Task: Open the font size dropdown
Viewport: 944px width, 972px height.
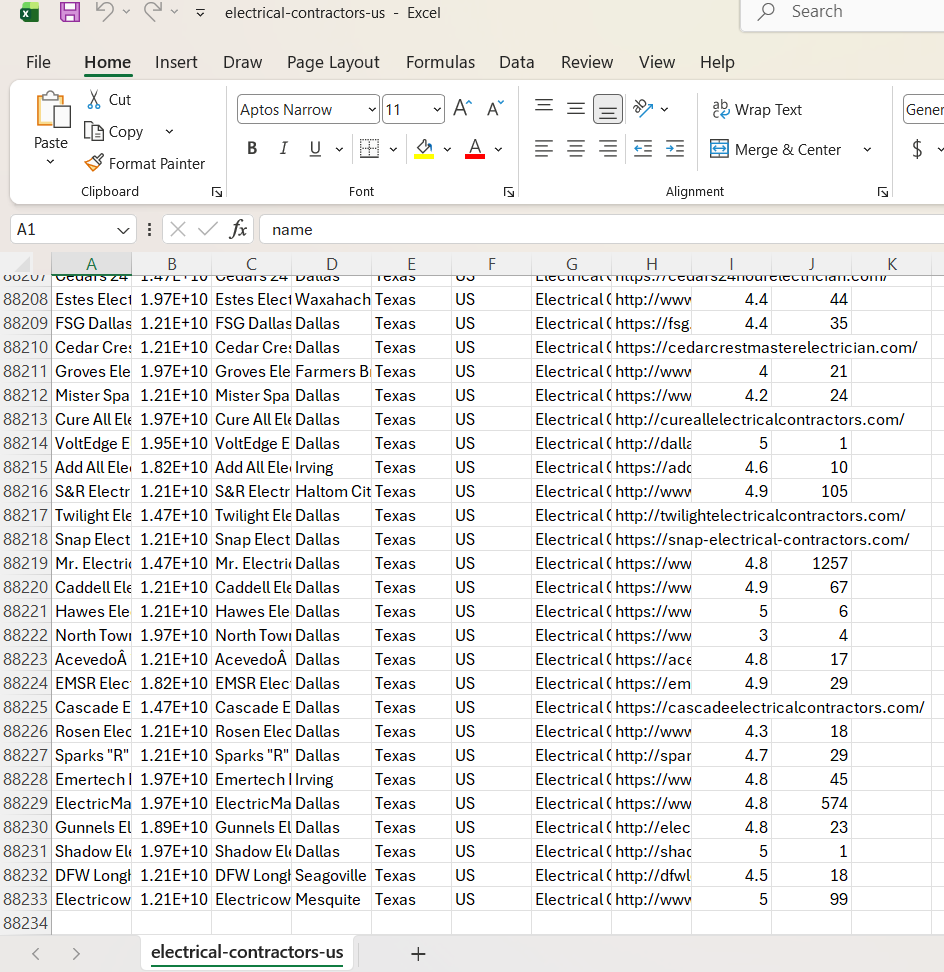Action: click(437, 110)
